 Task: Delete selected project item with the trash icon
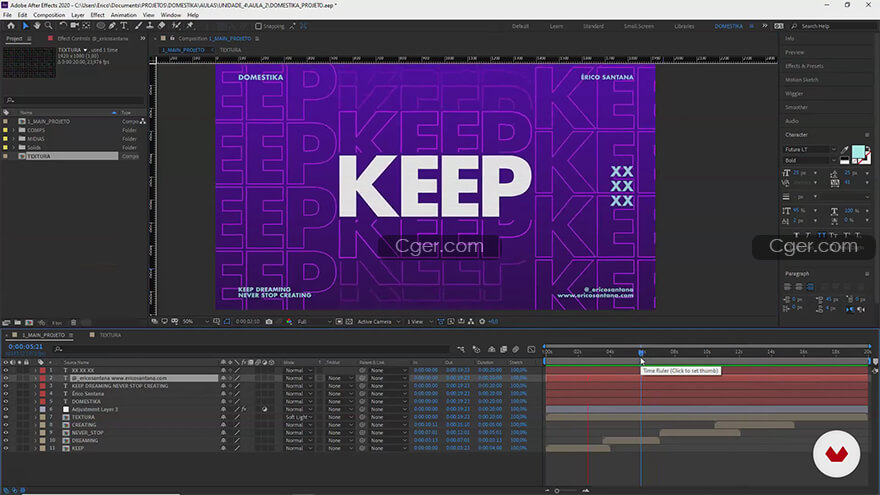[x=74, y=323]
